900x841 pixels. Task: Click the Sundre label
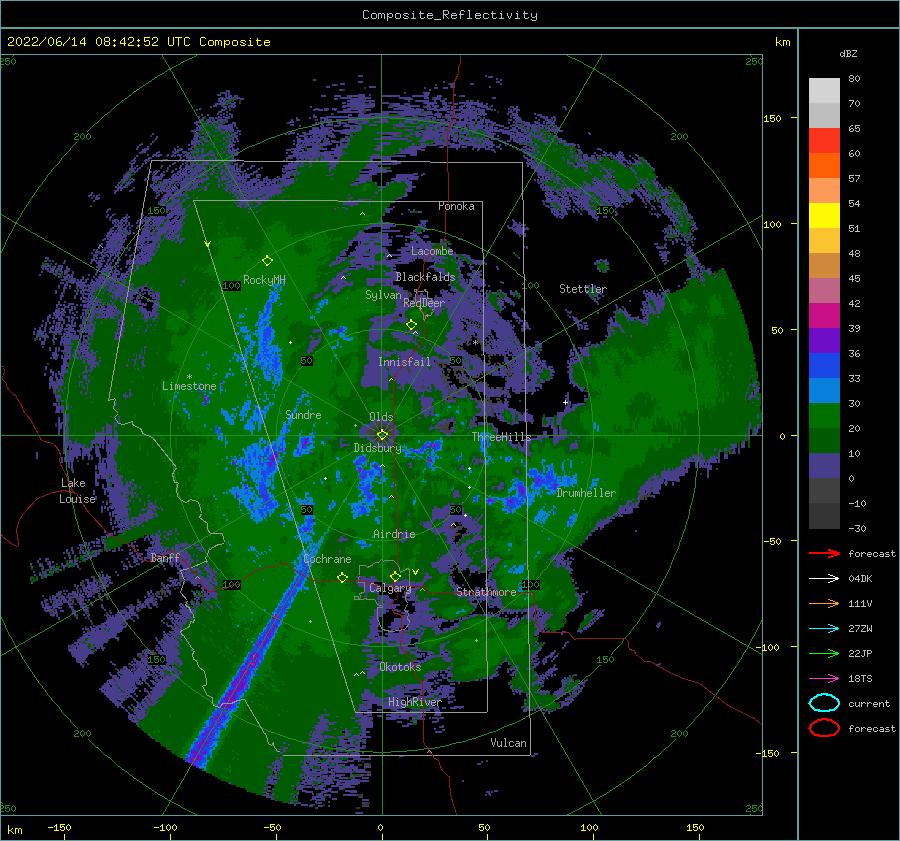303,415
